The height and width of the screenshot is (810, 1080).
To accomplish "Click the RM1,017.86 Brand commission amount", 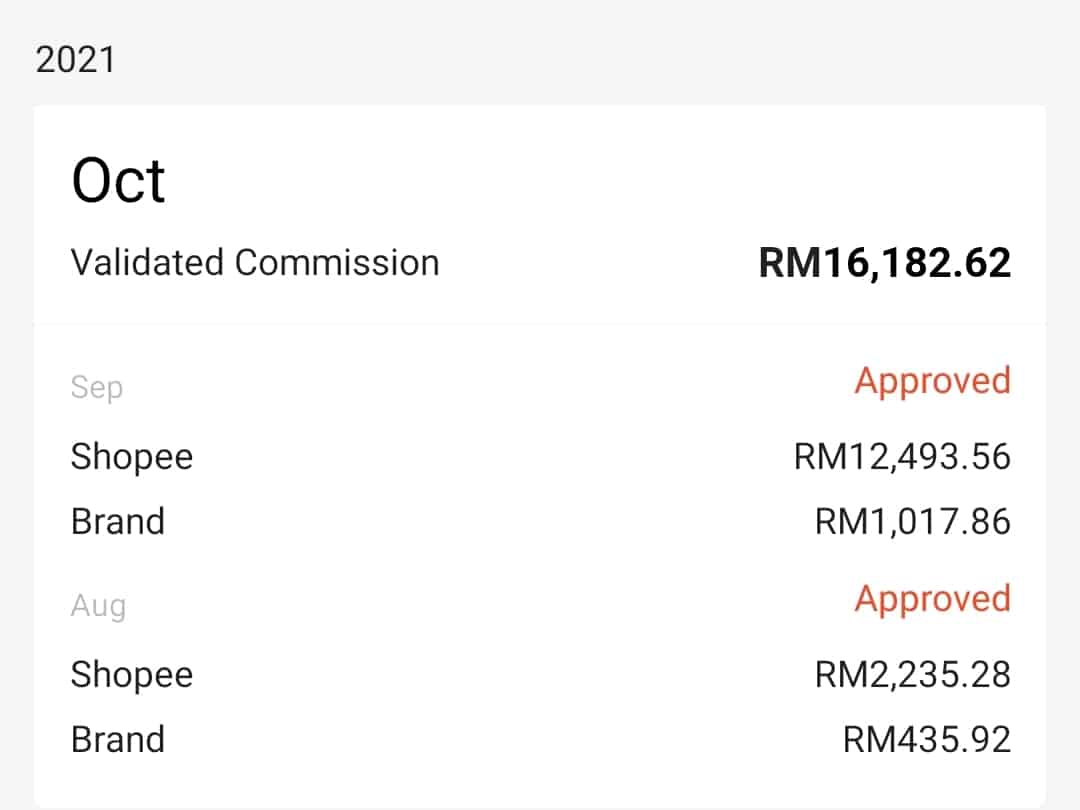I will [x=913, y=522].
